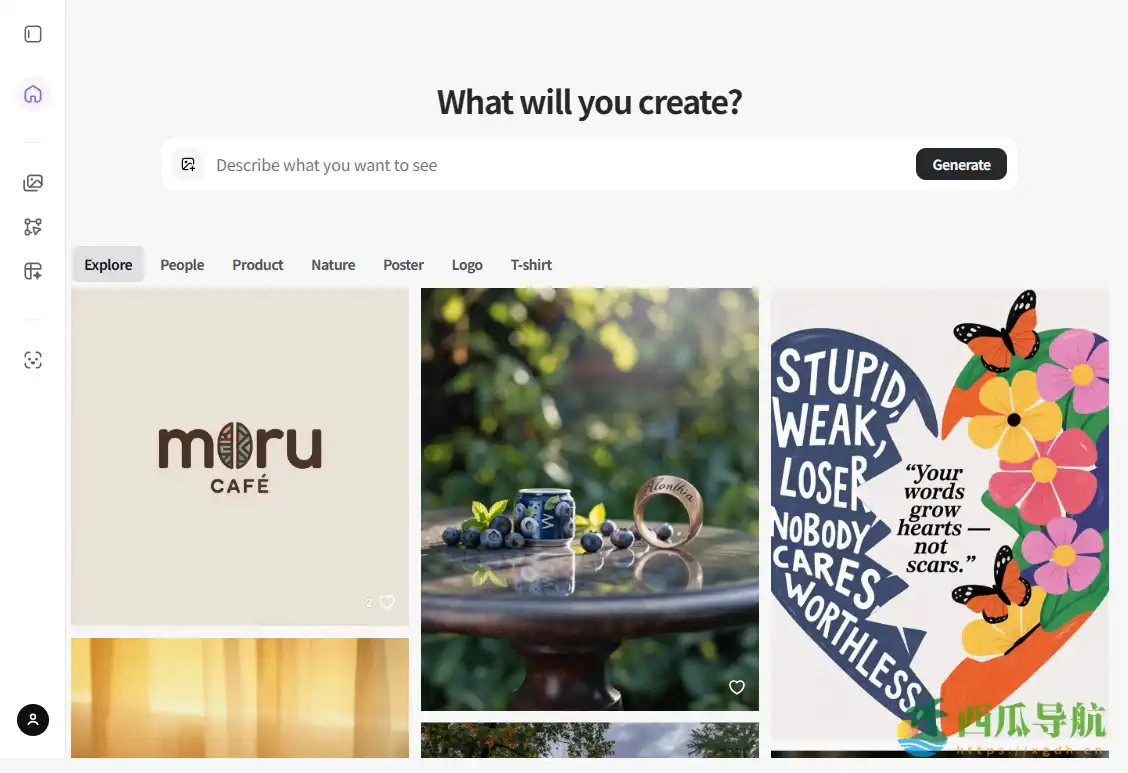This screenshot has width=1128, height=773.
Task: Open the Poster category tab
Action: tap(404, 265)
